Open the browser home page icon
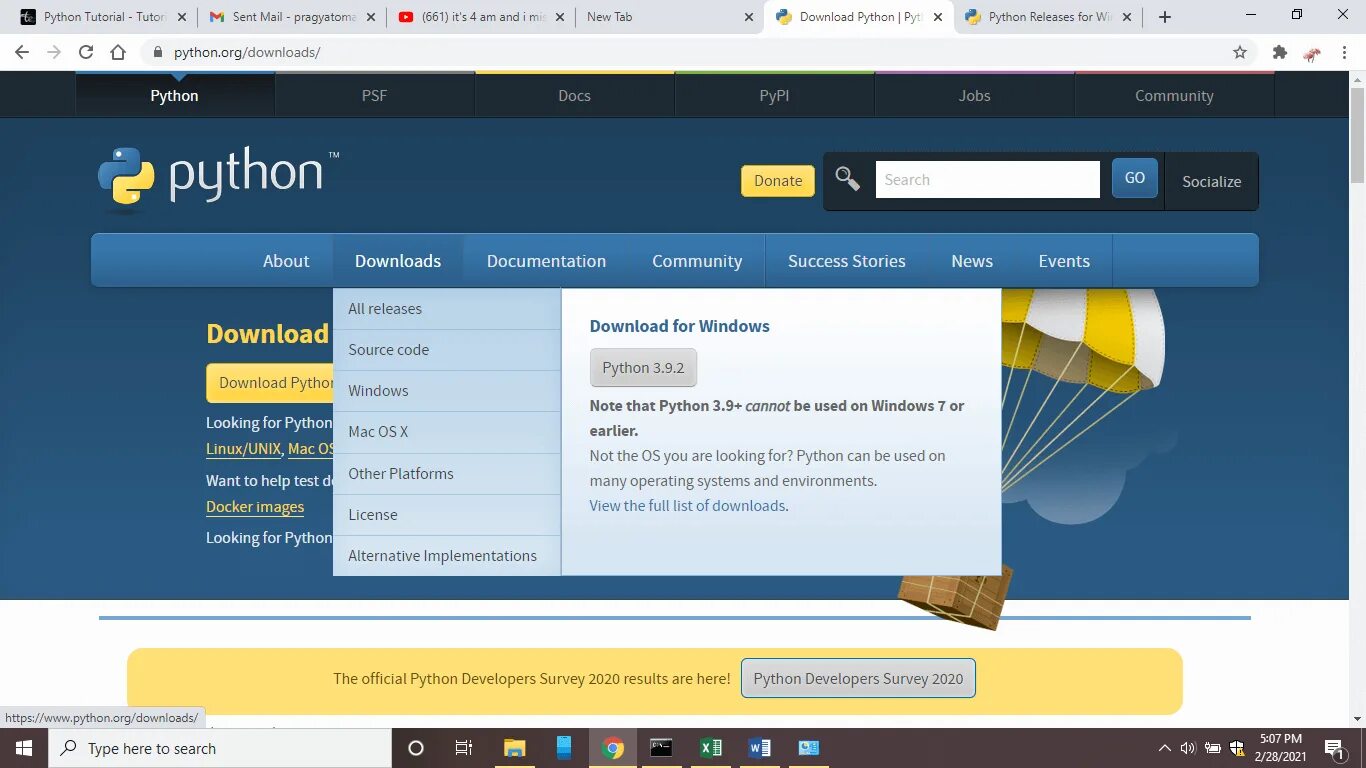 (118, 52)
